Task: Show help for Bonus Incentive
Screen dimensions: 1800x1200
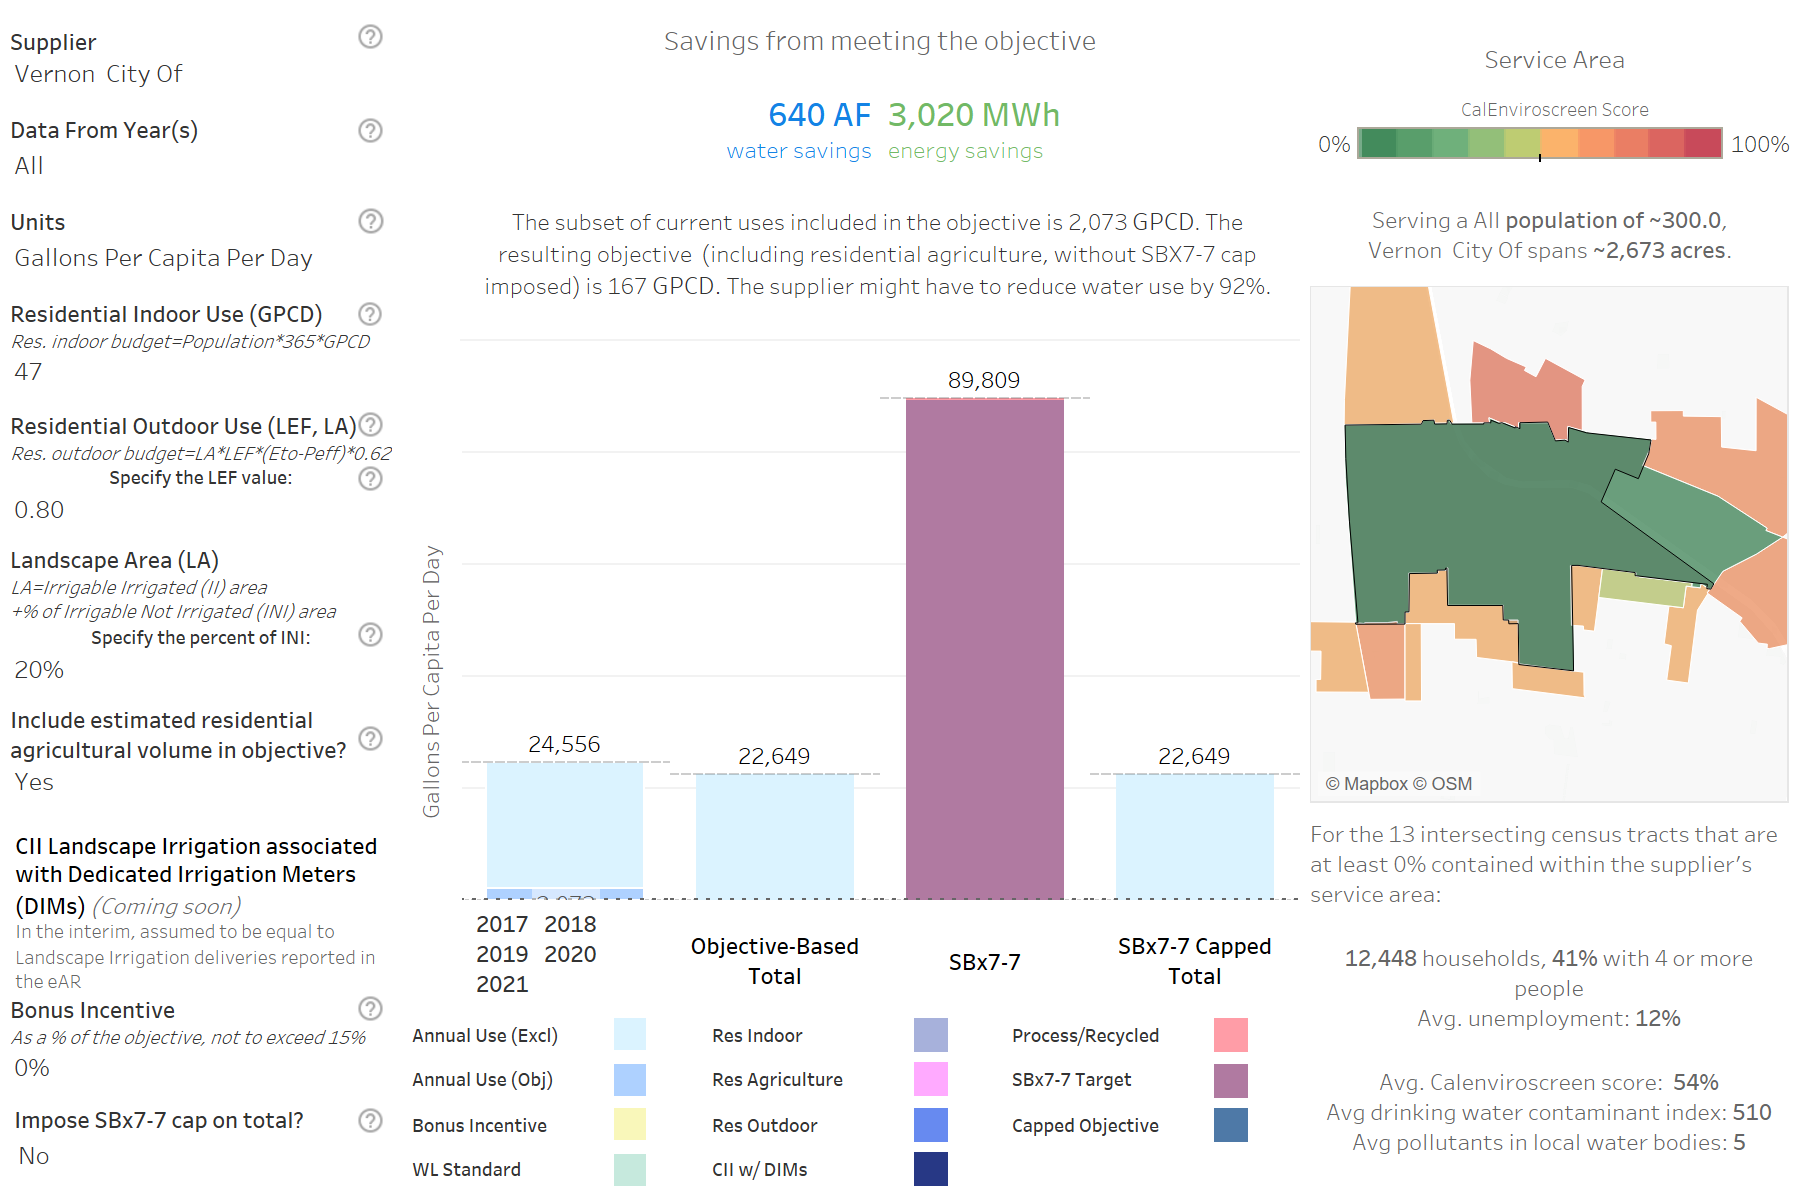Action: [370, 1008]
